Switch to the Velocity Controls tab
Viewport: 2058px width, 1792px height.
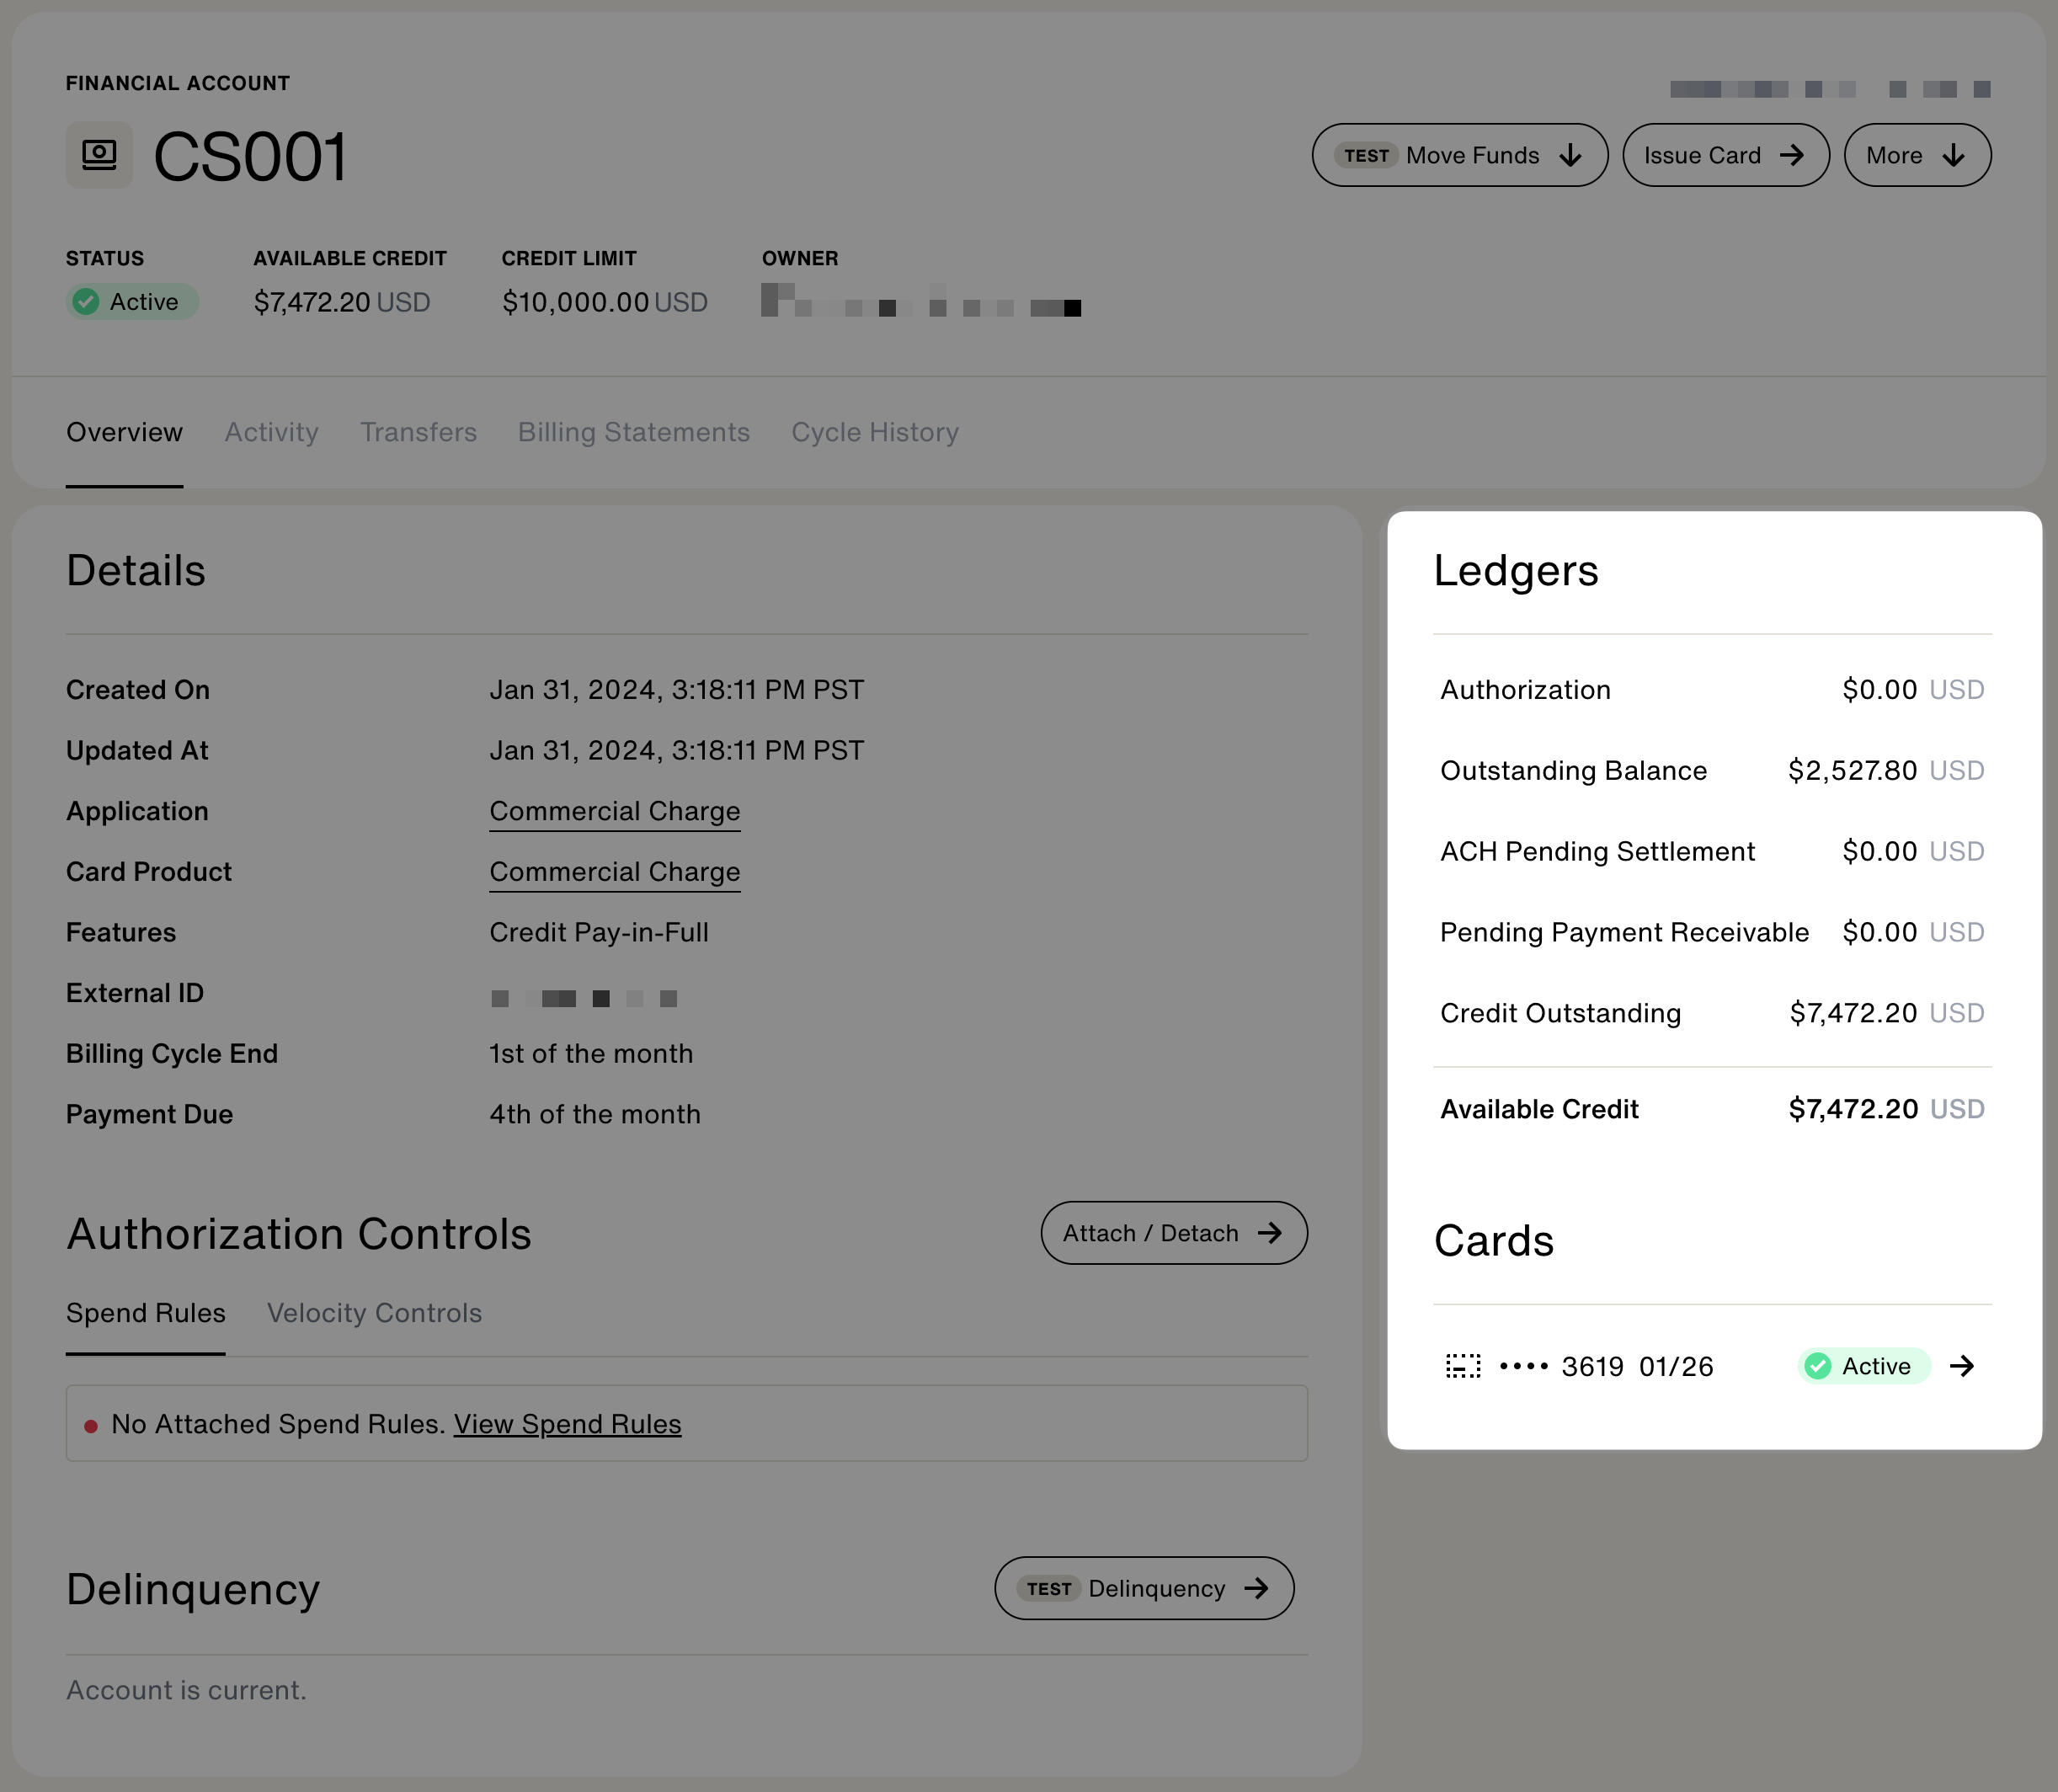(374, 1313)
